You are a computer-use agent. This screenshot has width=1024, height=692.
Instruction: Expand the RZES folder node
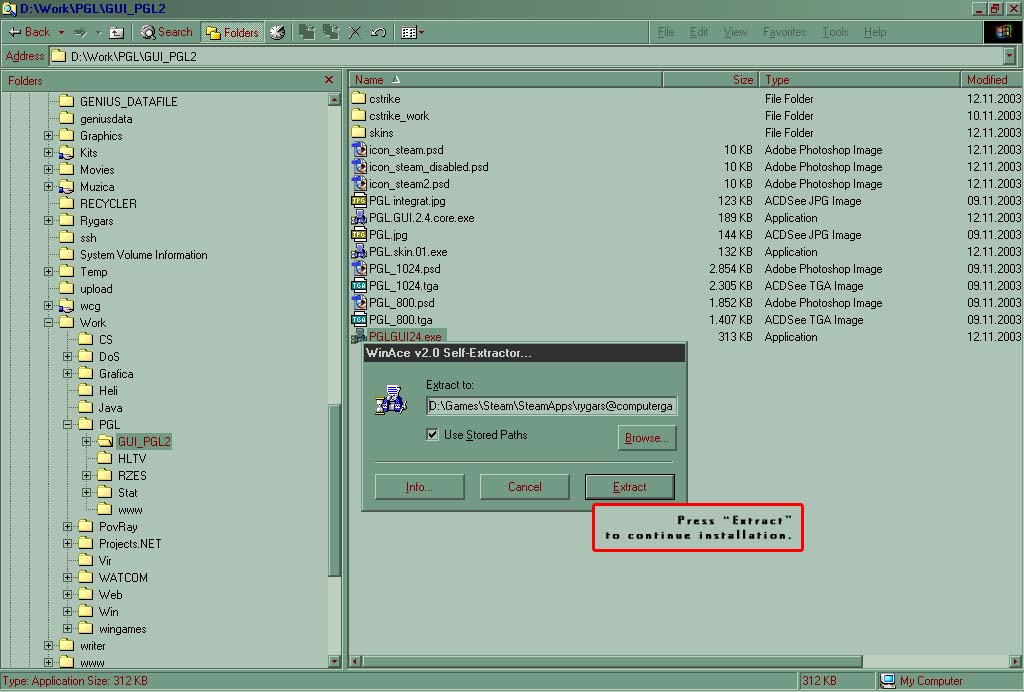click(86, 475)
